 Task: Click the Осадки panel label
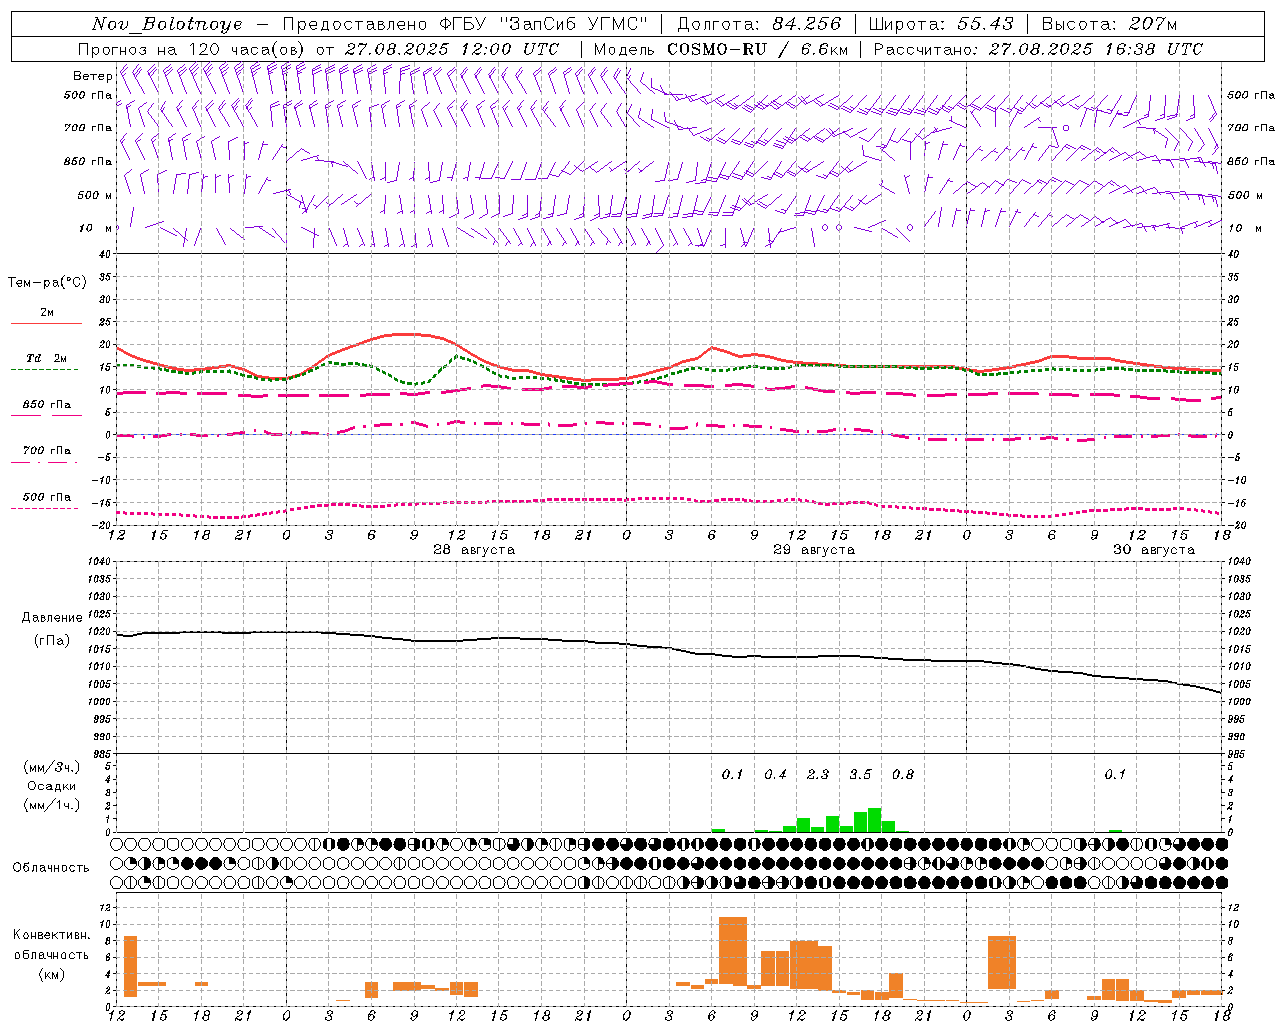tap(52, 786)
